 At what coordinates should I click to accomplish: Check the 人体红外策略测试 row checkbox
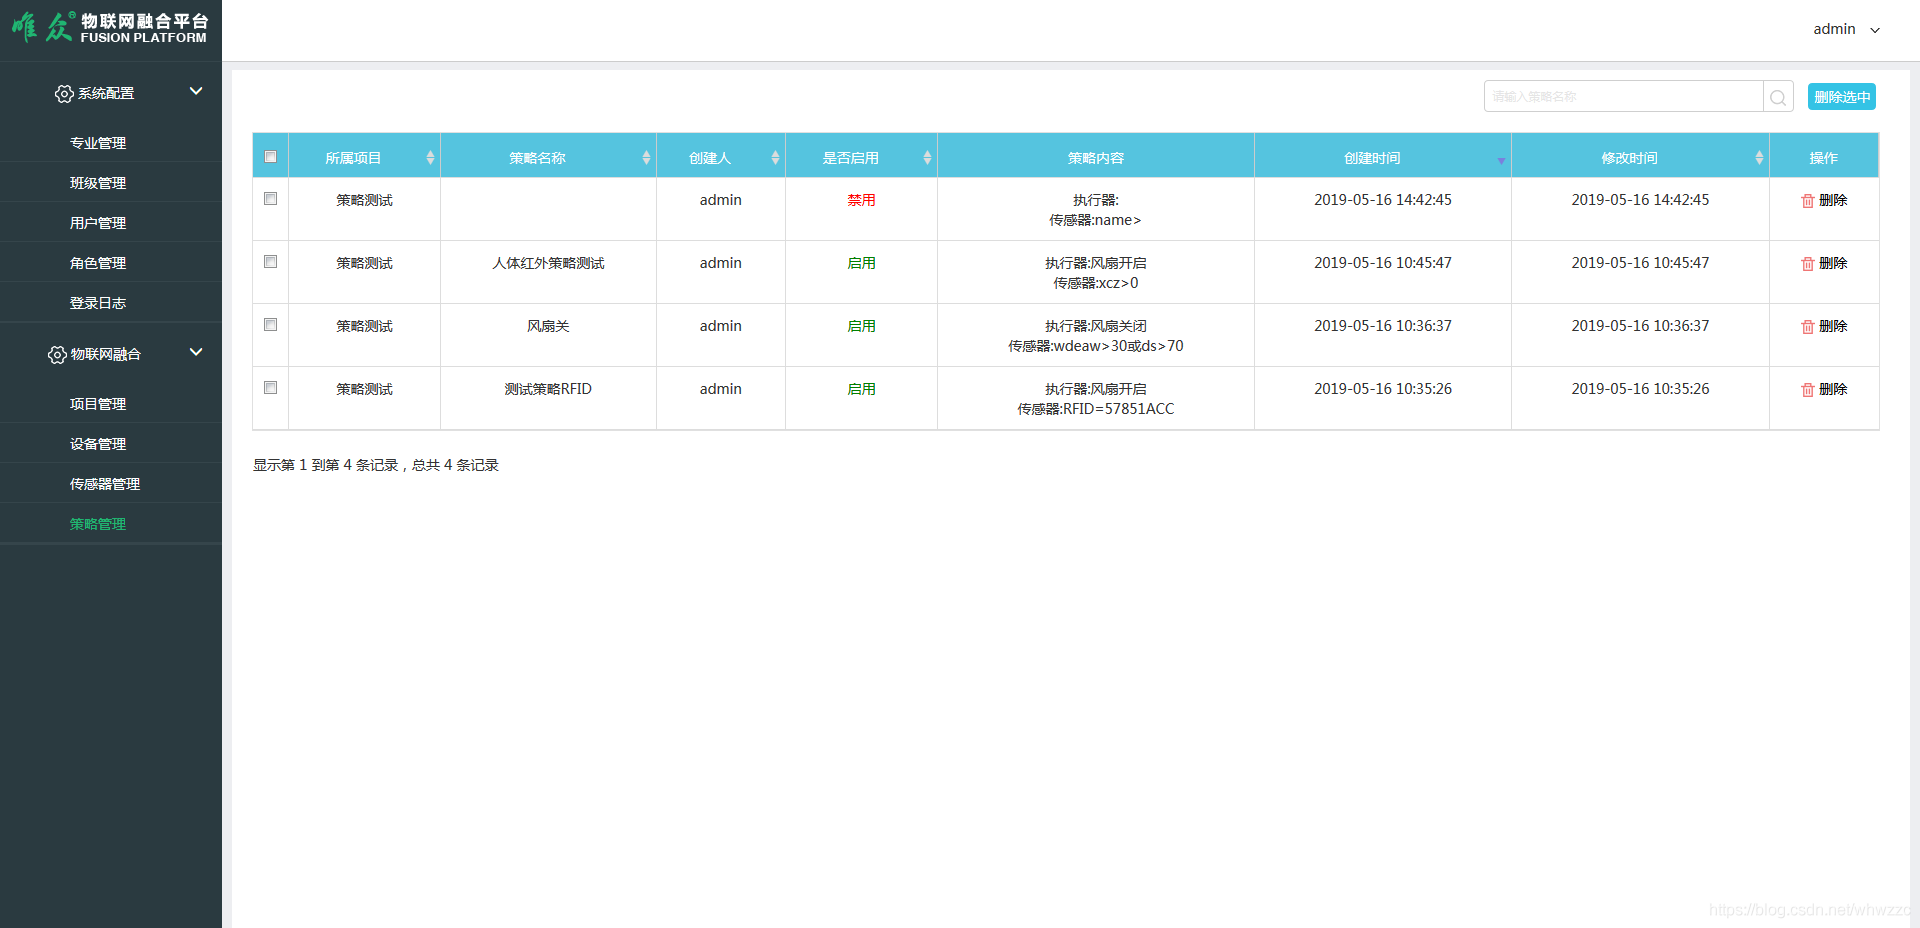[270, 262]
